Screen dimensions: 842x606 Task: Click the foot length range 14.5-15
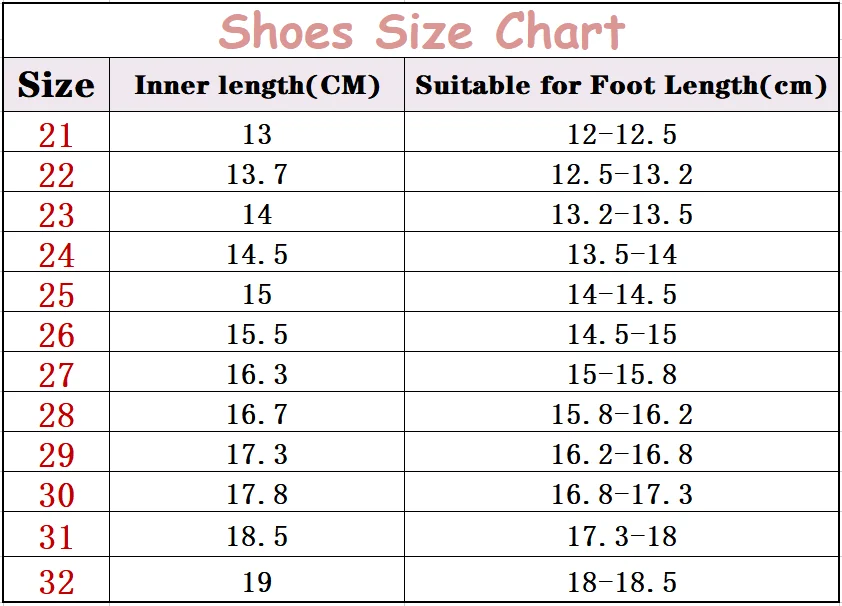622,335
